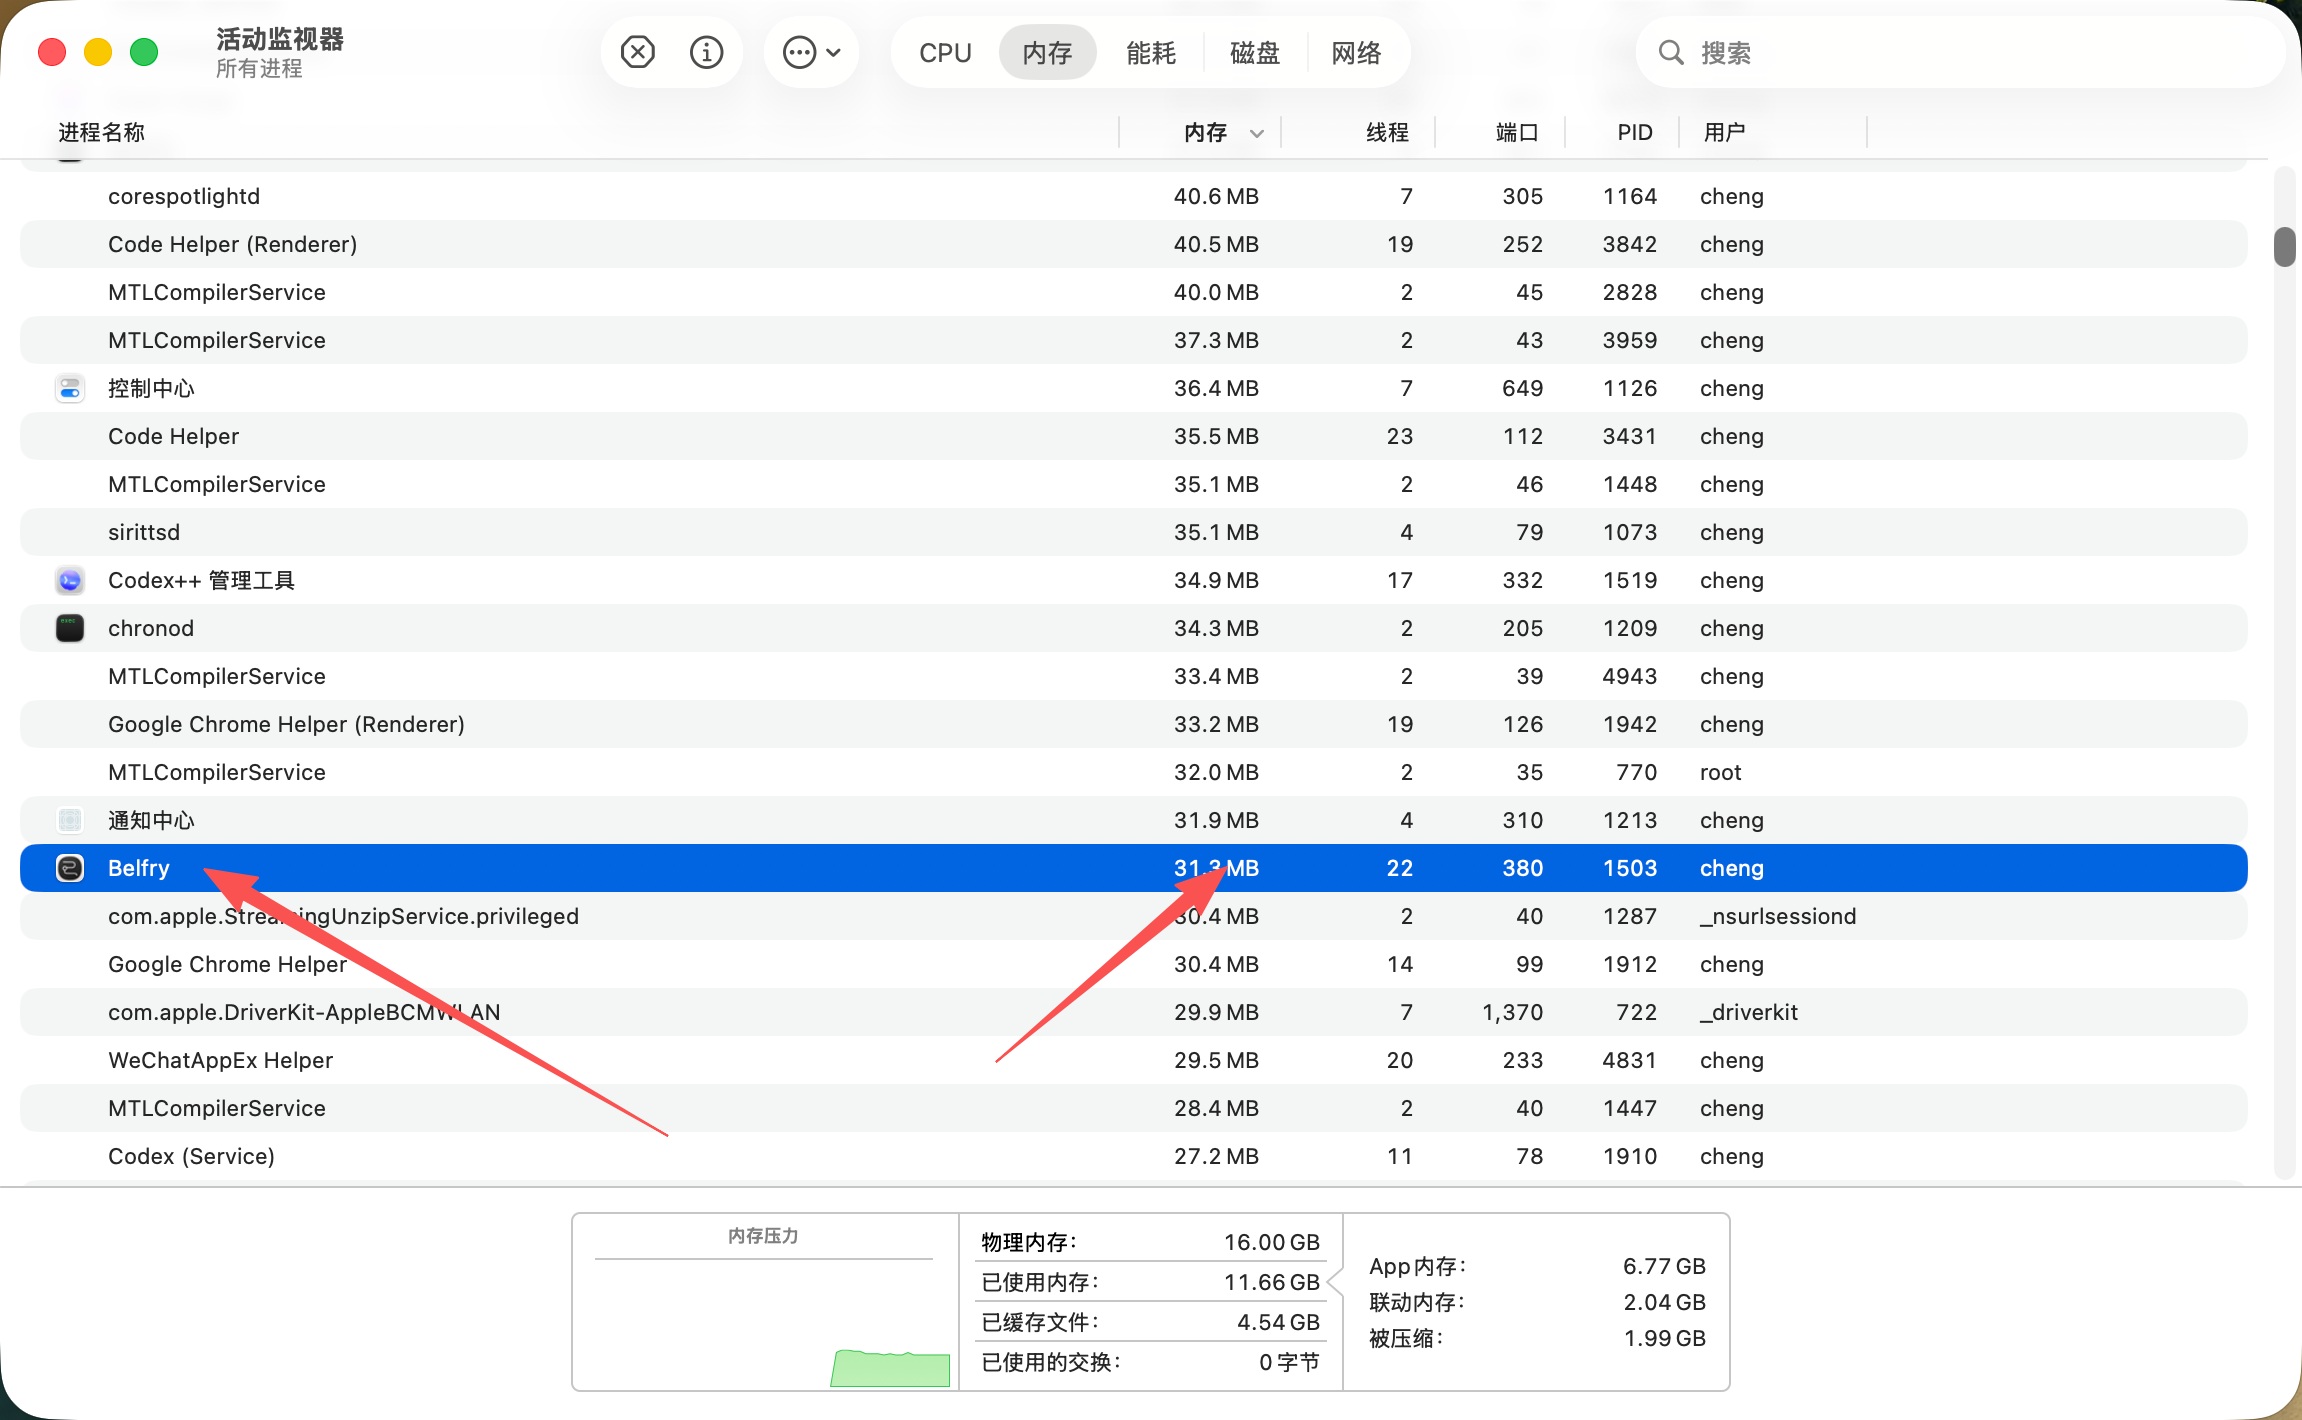Select the chronod process name
The width and height of the screenshot is (2302, 1420).
pyautogui.click(x=151, y=628)
